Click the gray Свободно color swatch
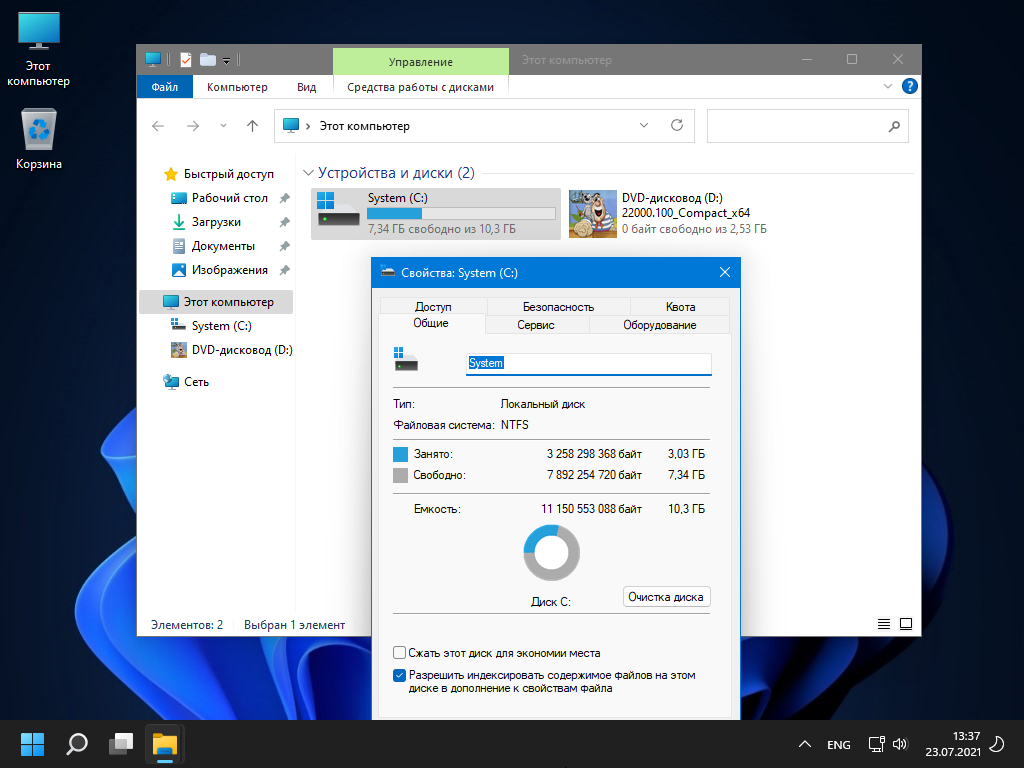This screenshot has height=768, width=1024. pyautogui.click(x=400, y=475)
